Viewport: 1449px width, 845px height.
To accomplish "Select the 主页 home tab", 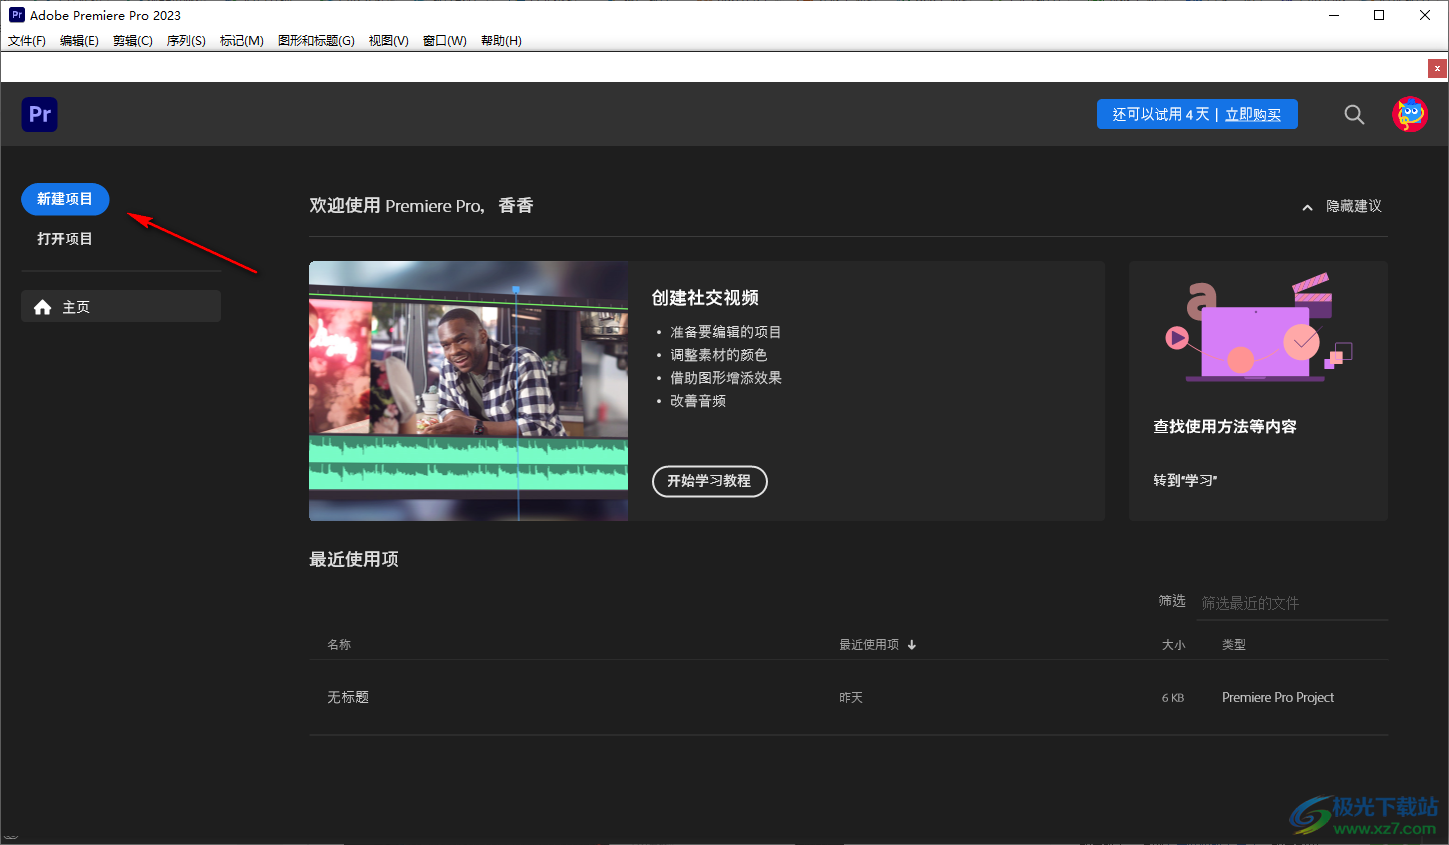I will point(121,306).
